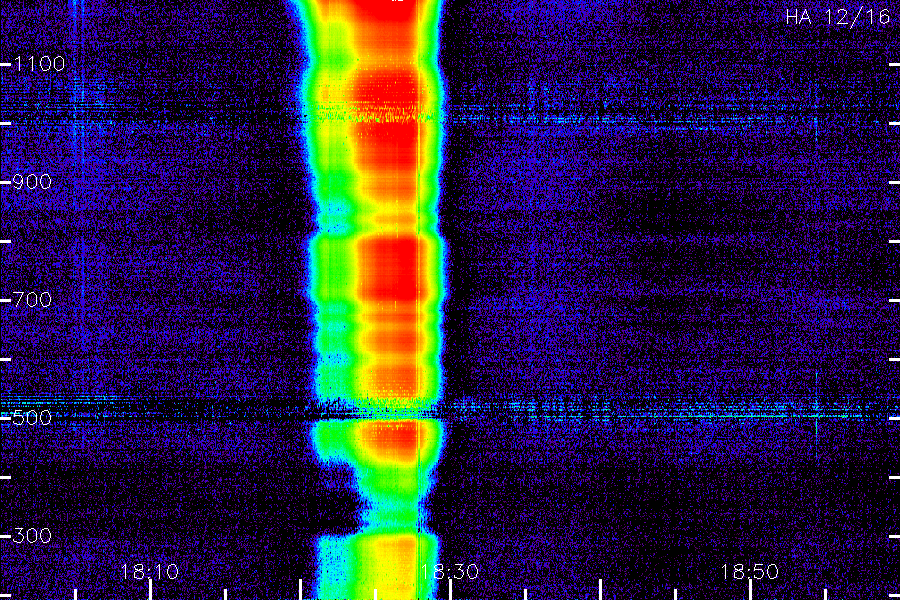Click the HA 12/16 label
The image size is (900, 600).
[837, 17]
